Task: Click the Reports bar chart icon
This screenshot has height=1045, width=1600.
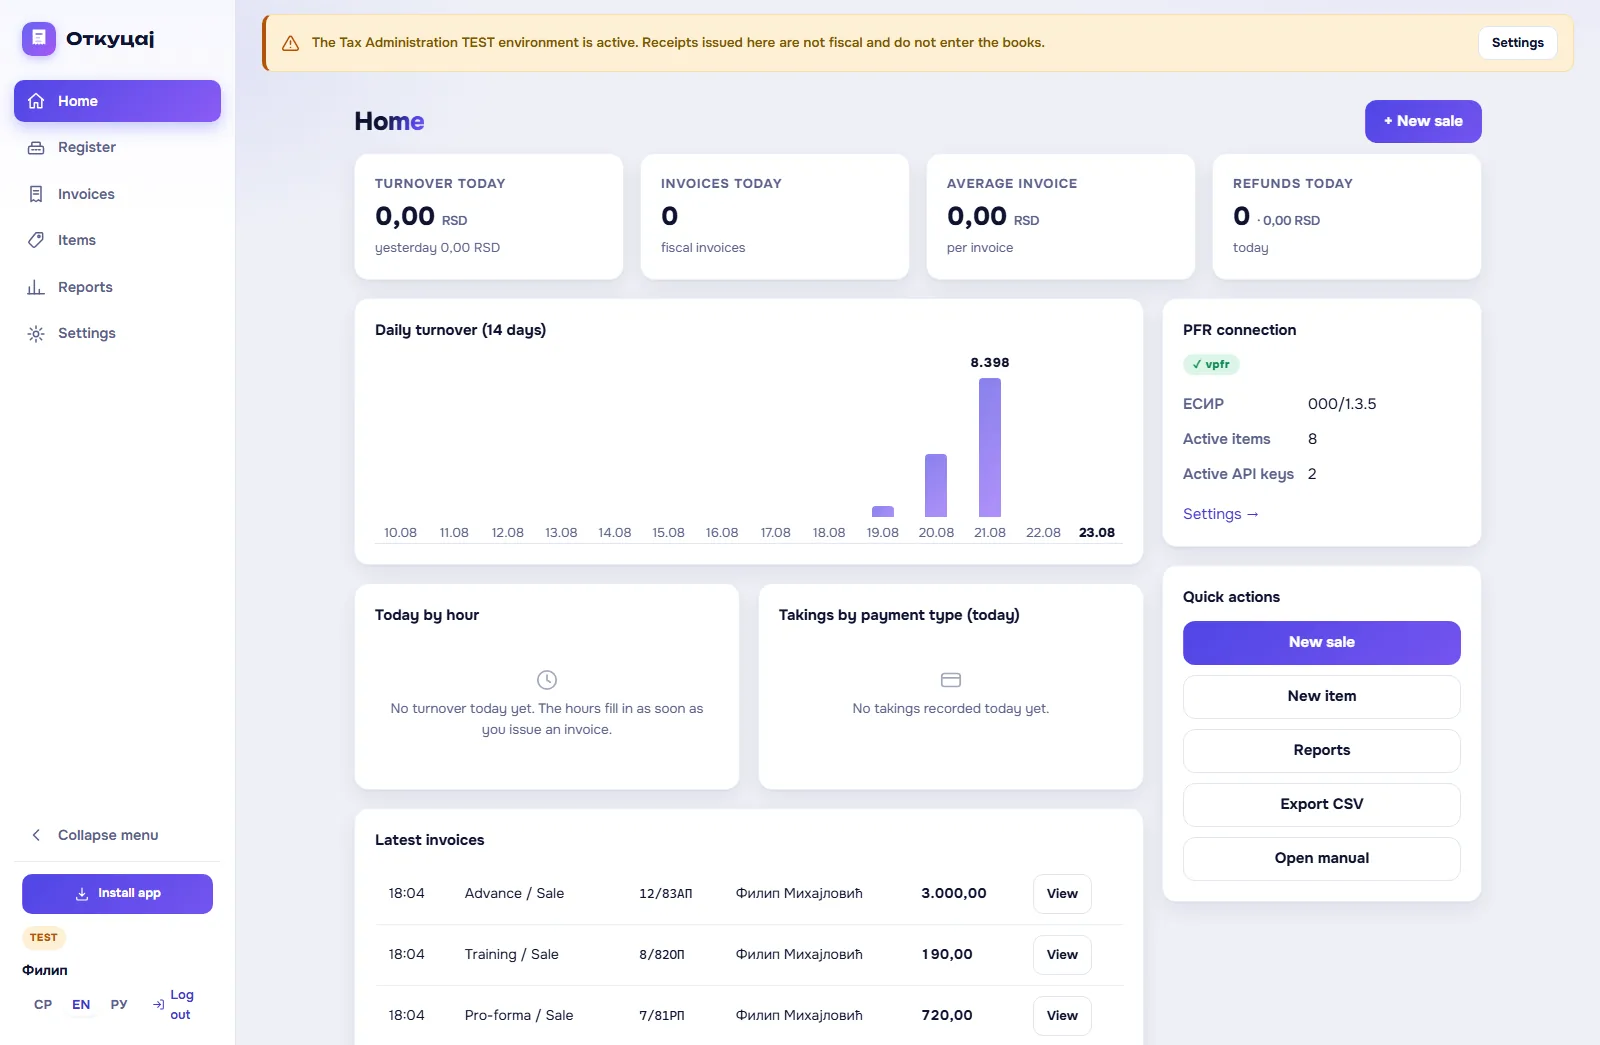Action: pos(36,287)
